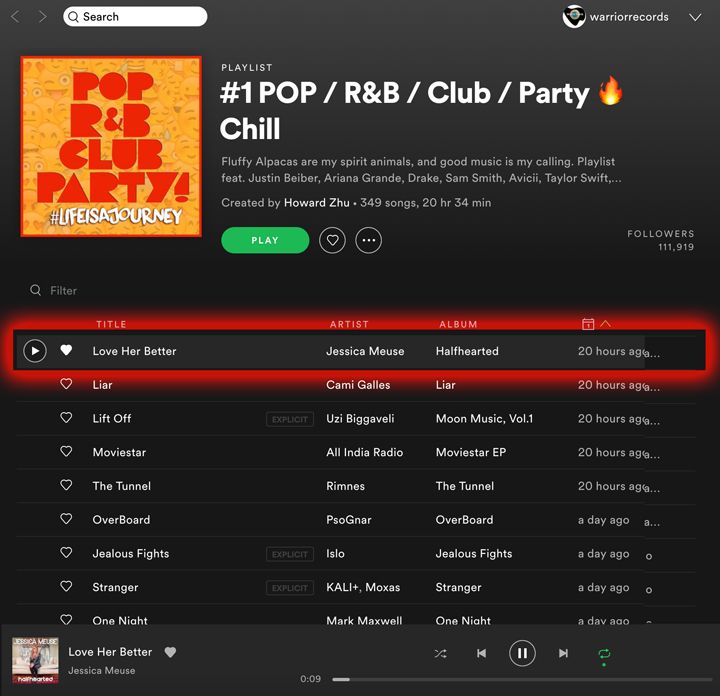Sort tracks by ALBUM column header
The image size is (720, 696).
coord(458,324)
